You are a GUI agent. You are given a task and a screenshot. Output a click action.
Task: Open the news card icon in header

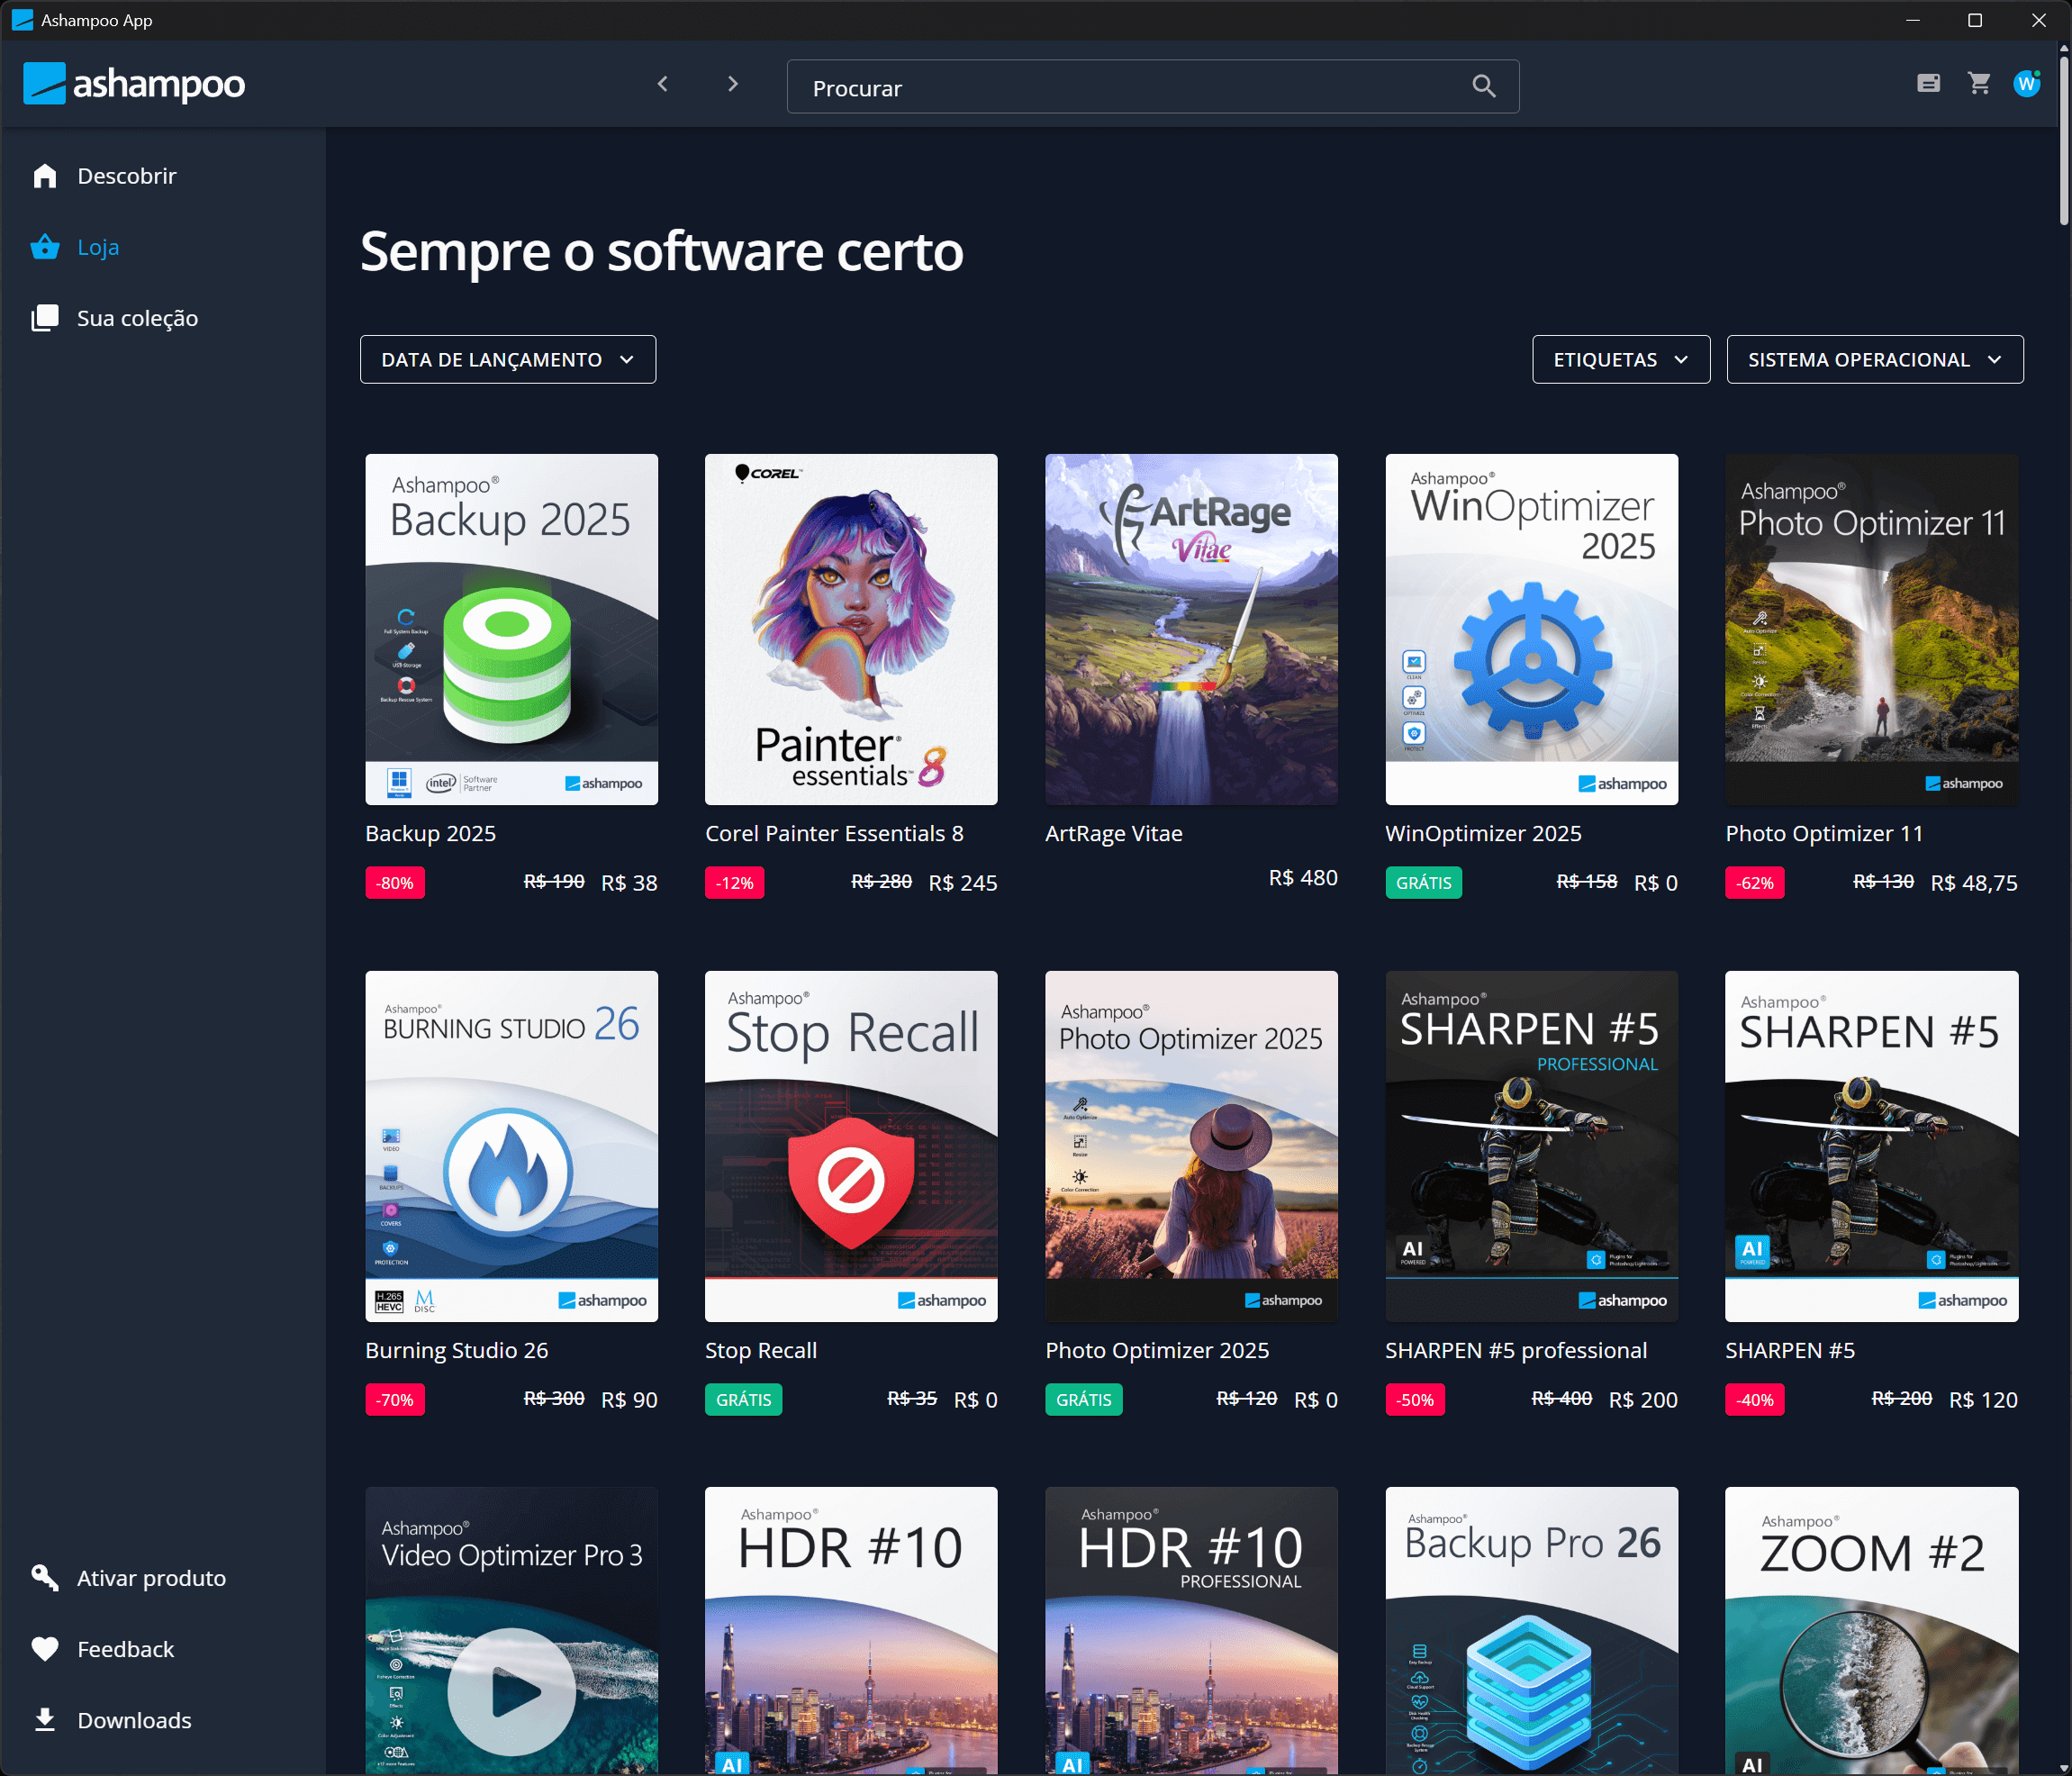[x=1928, y=84]
